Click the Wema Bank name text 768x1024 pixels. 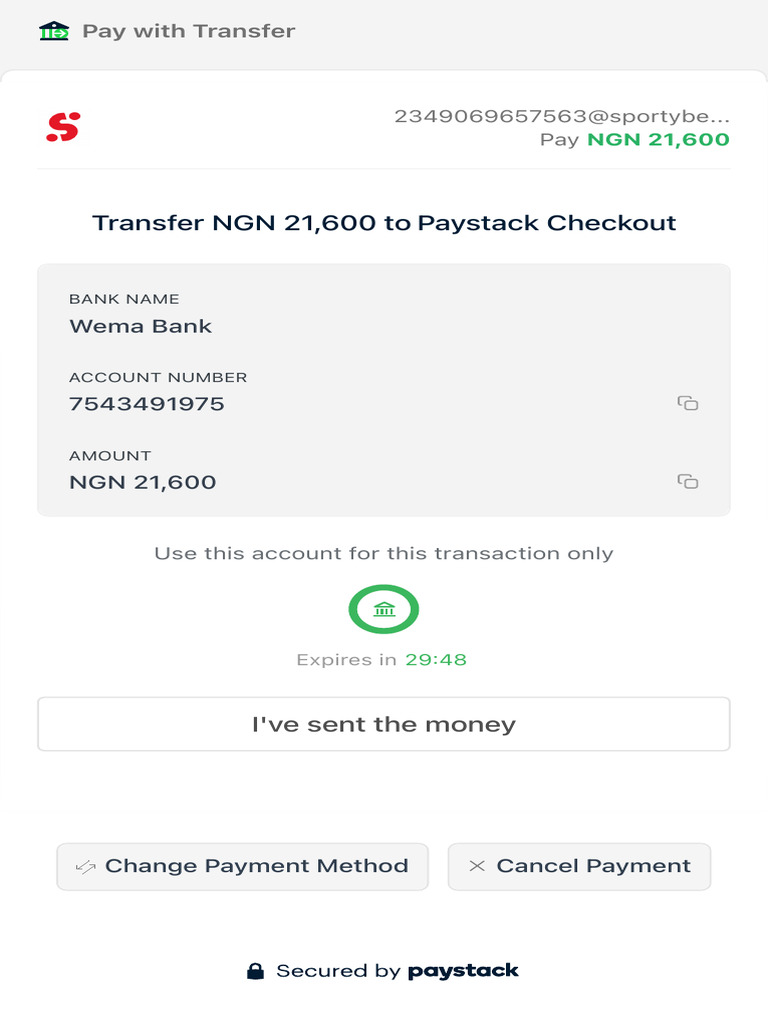(x=140, y=326)
